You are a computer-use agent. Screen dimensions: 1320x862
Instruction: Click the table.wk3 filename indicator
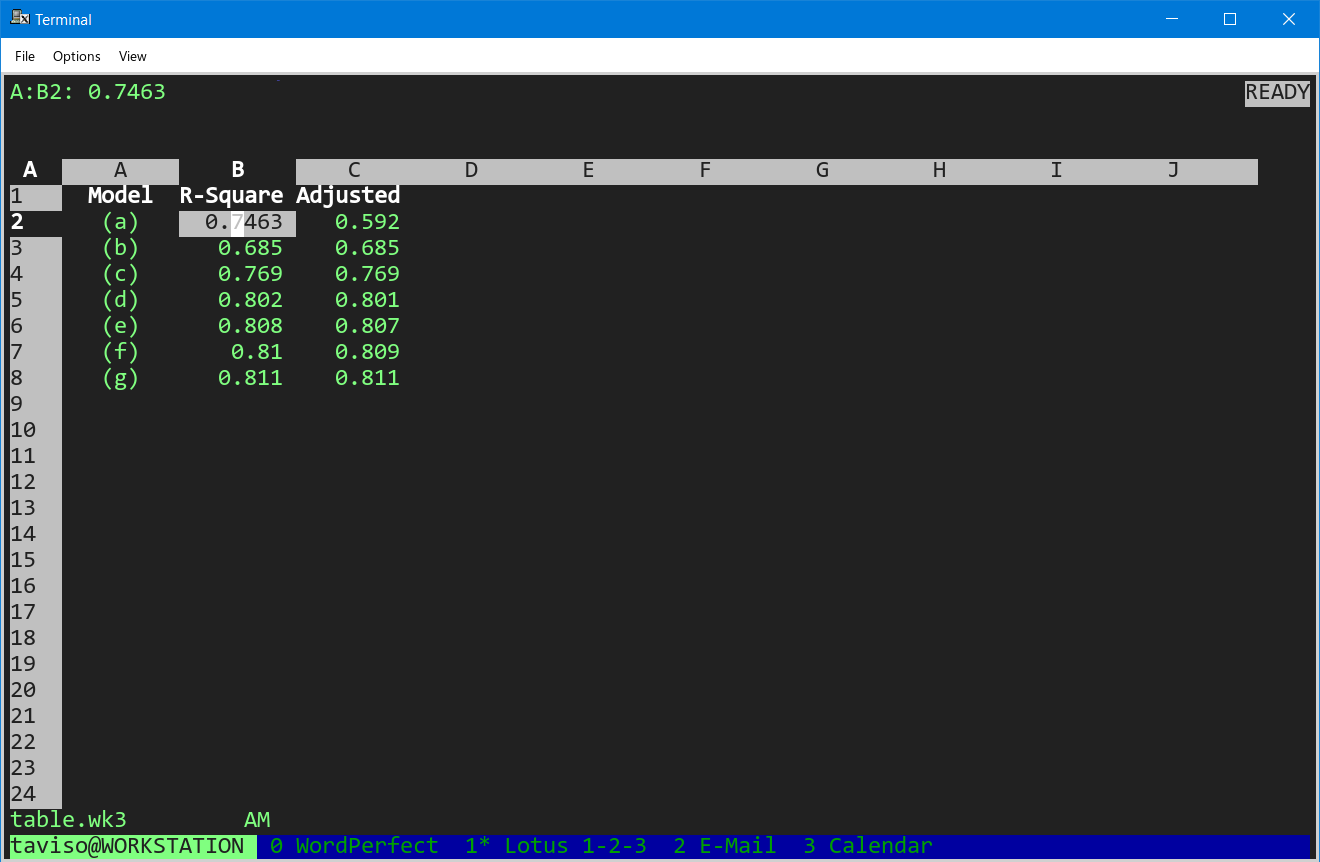pyautogui.click(x=68, y=820)
